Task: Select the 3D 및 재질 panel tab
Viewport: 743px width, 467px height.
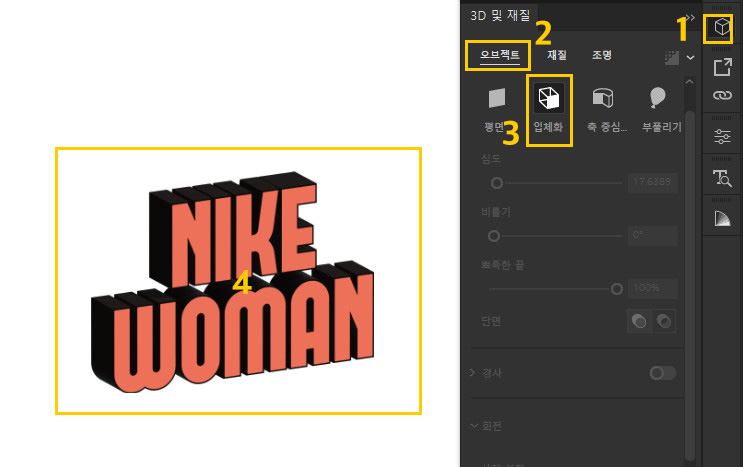Action: click(500, 16)
